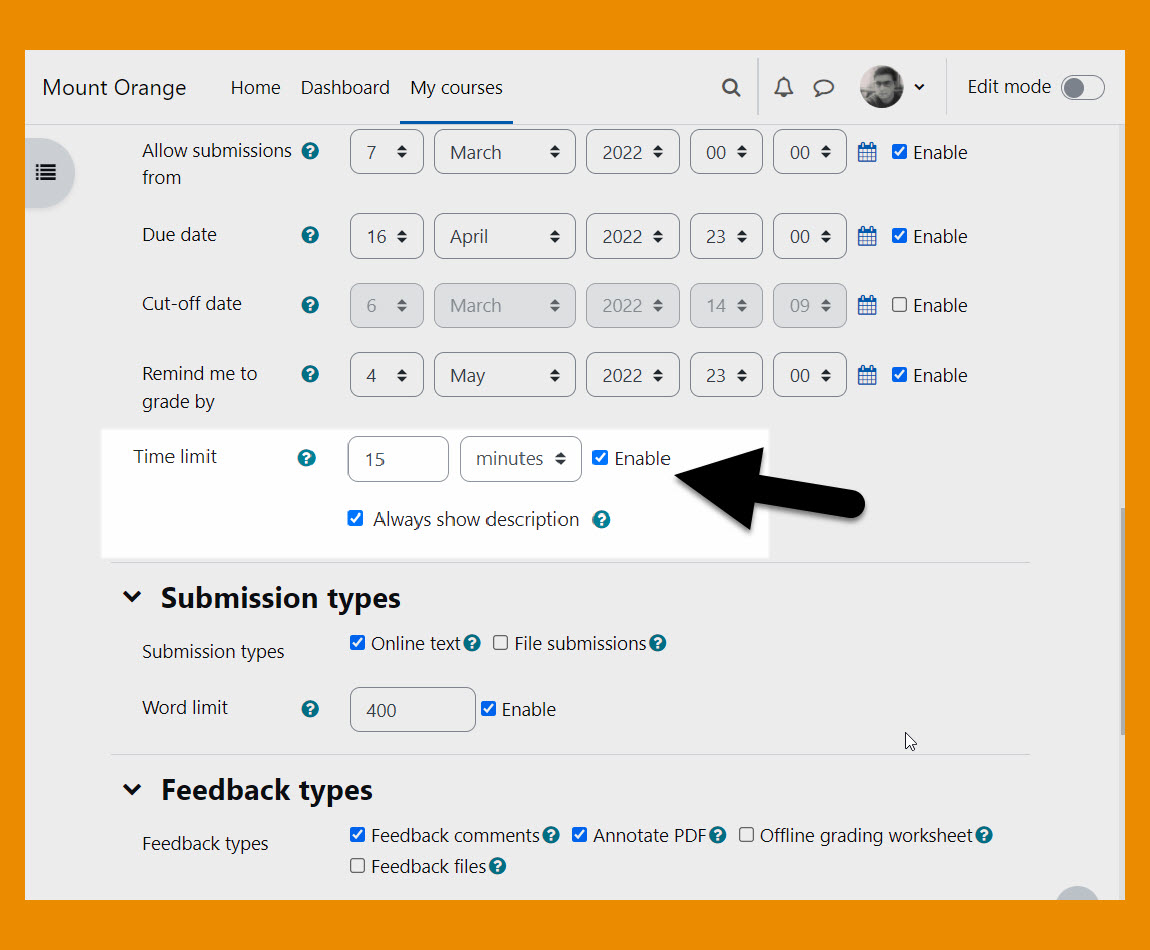1150x950 pixels.
Task: Click the Time limit value input field
Action: [397, 459]
